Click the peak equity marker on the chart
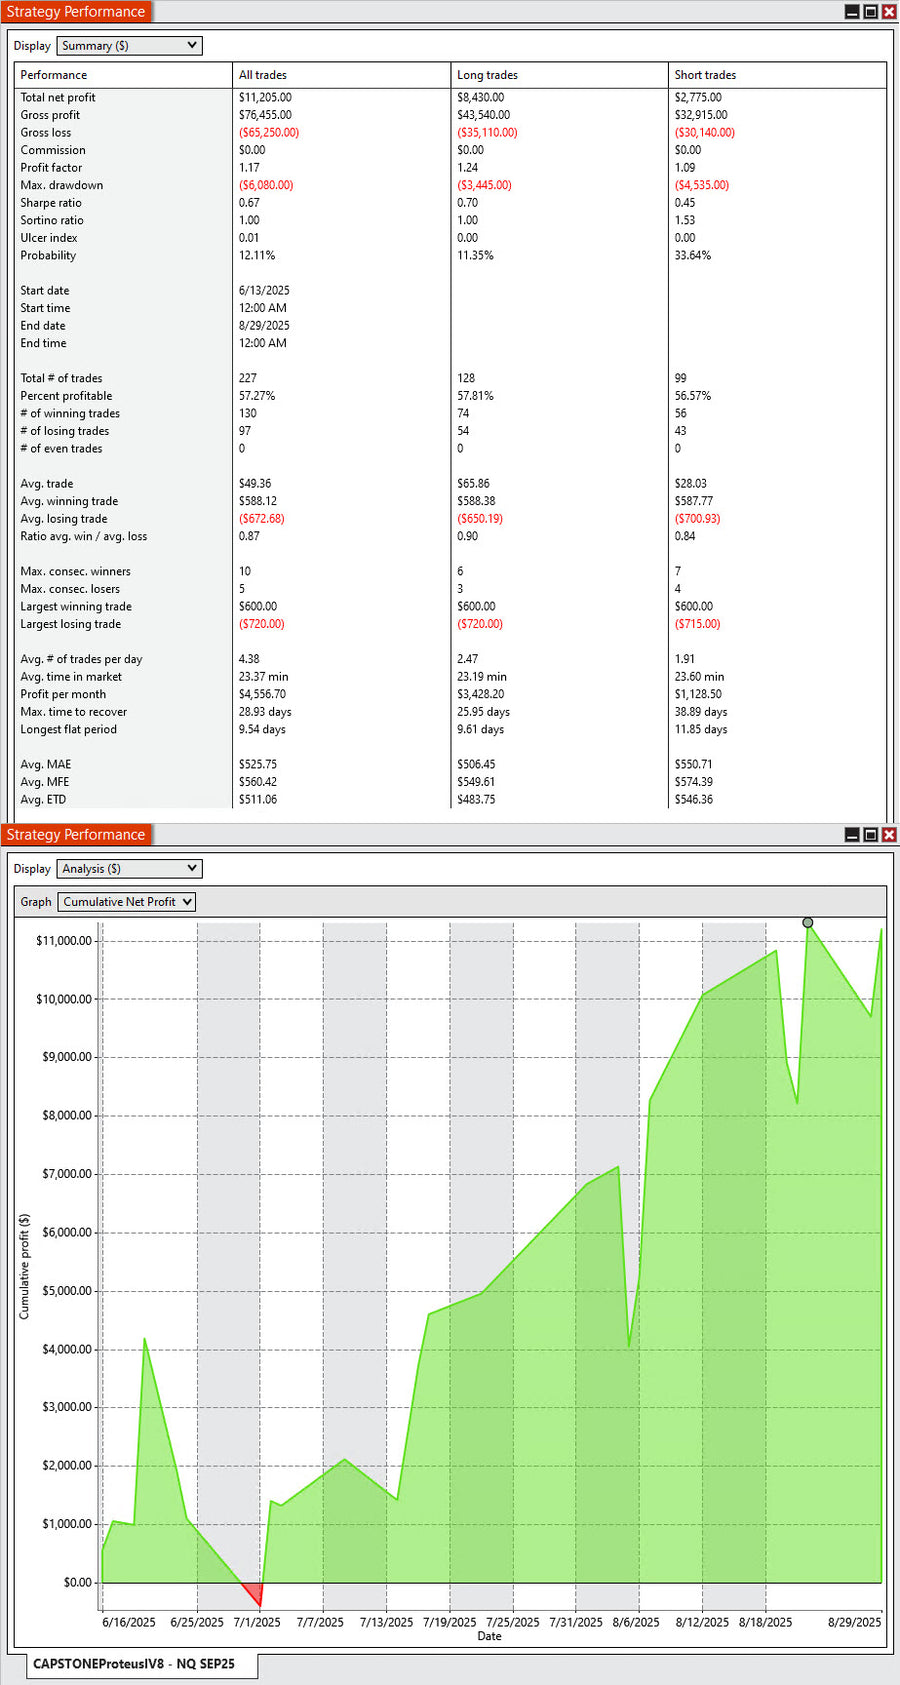 (808, 923)
